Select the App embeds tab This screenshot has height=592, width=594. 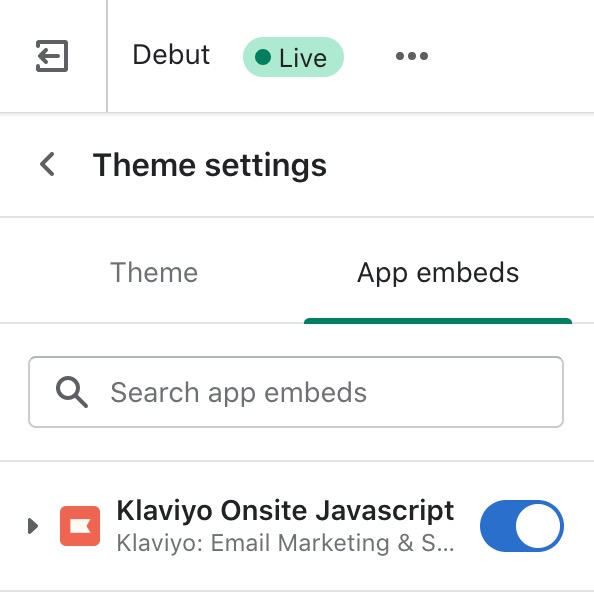438,273
